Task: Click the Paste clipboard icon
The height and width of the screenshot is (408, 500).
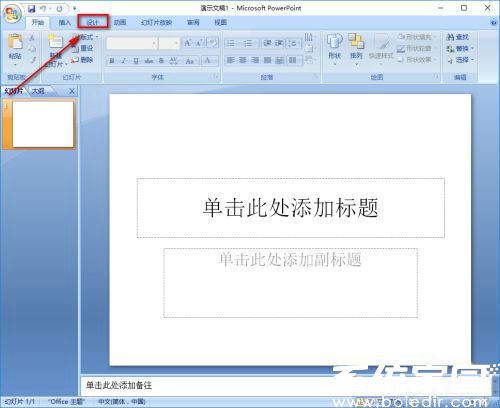Action: click(15, 42)
